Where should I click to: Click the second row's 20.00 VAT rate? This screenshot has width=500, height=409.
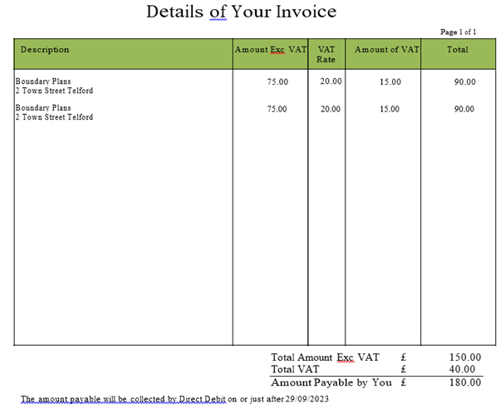330,109
